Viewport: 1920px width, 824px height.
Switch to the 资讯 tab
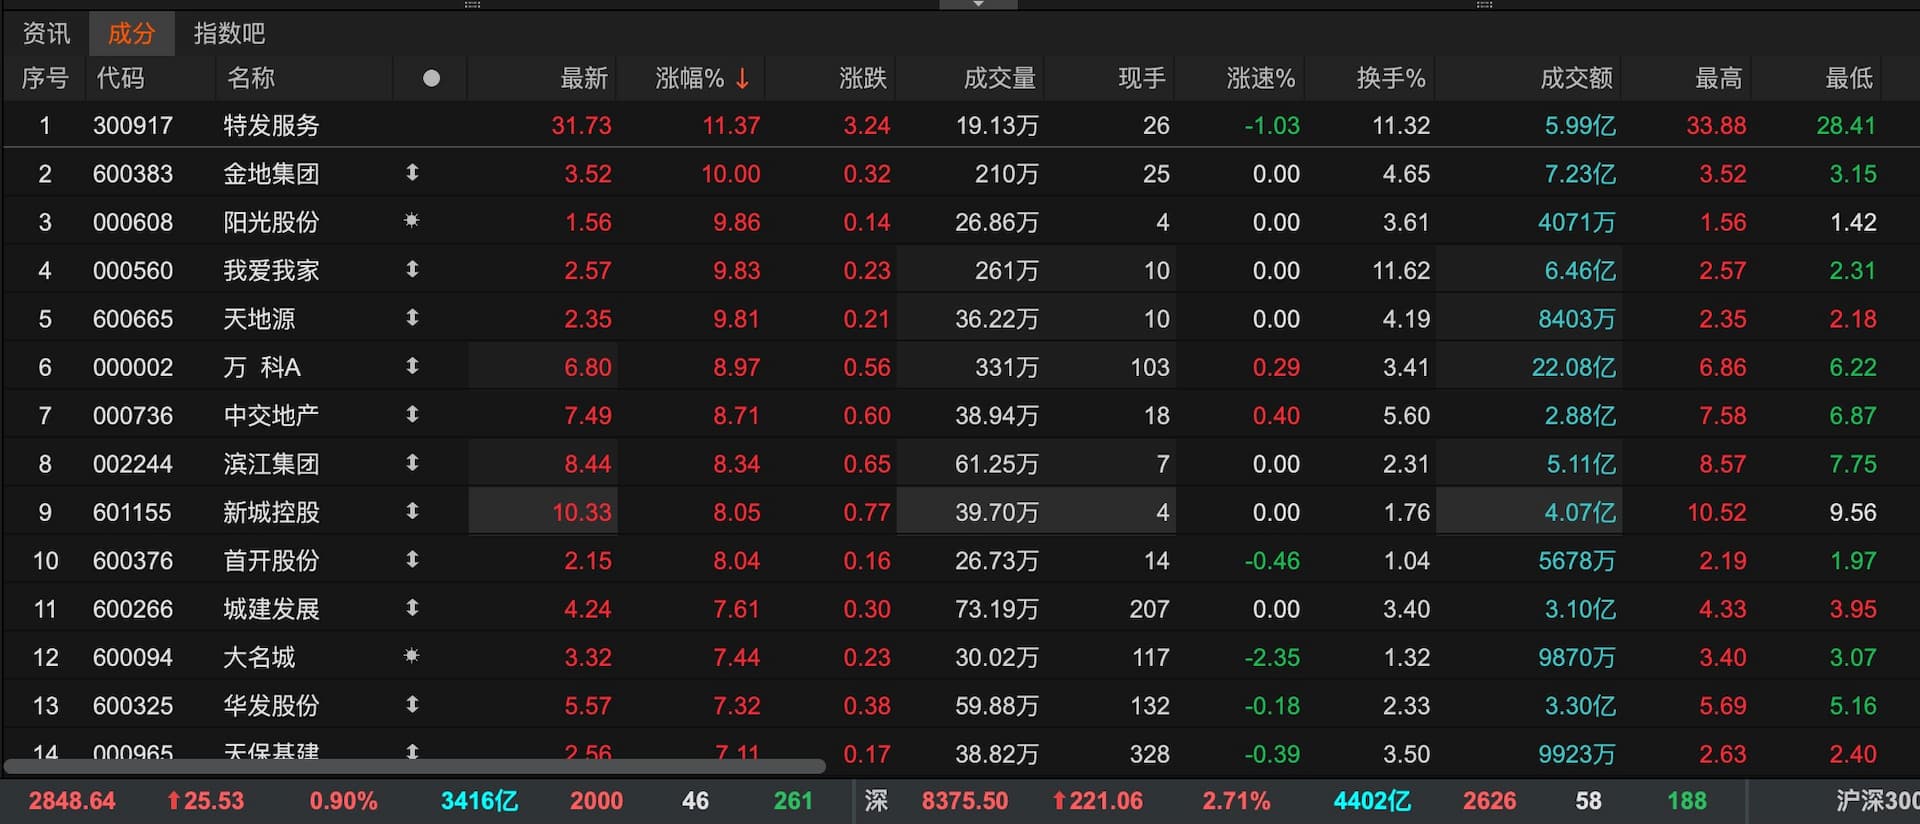(x=47, y=34)
